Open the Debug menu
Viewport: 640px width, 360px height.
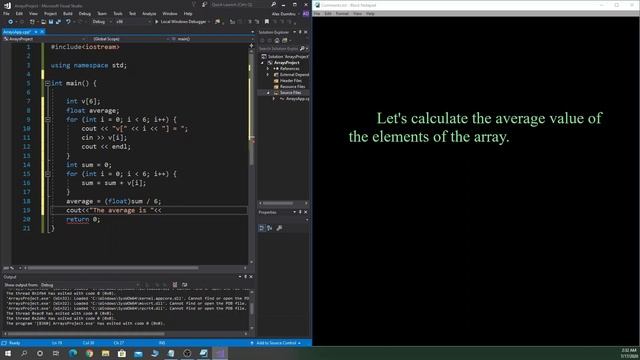coord(84,13)
